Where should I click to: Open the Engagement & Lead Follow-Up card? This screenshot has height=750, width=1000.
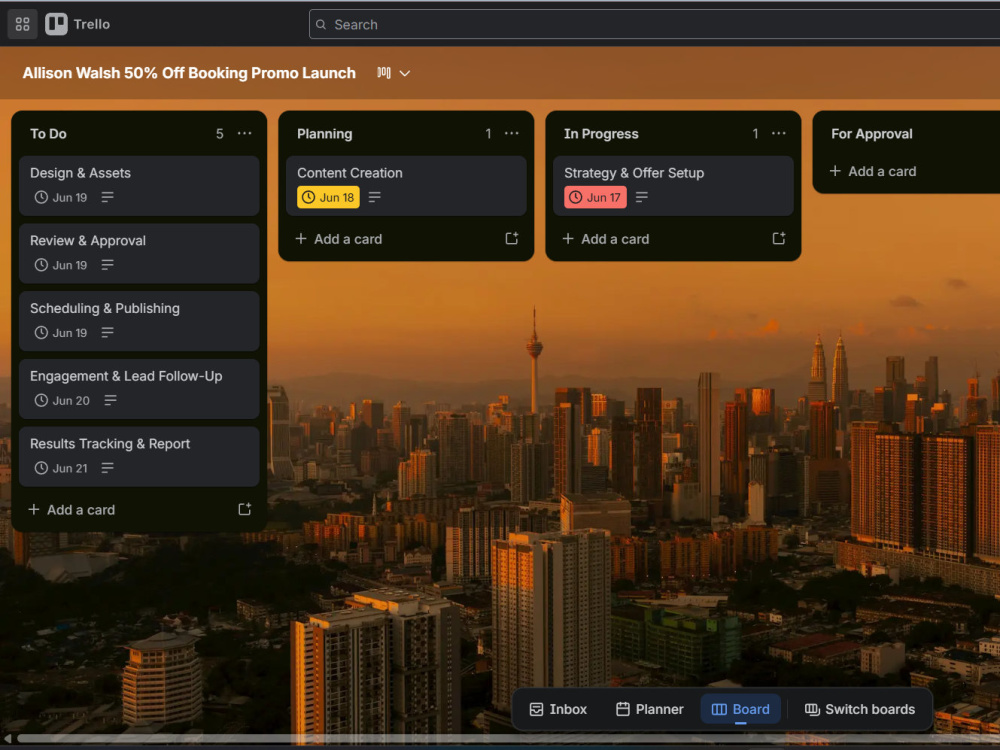coord(139,388)
